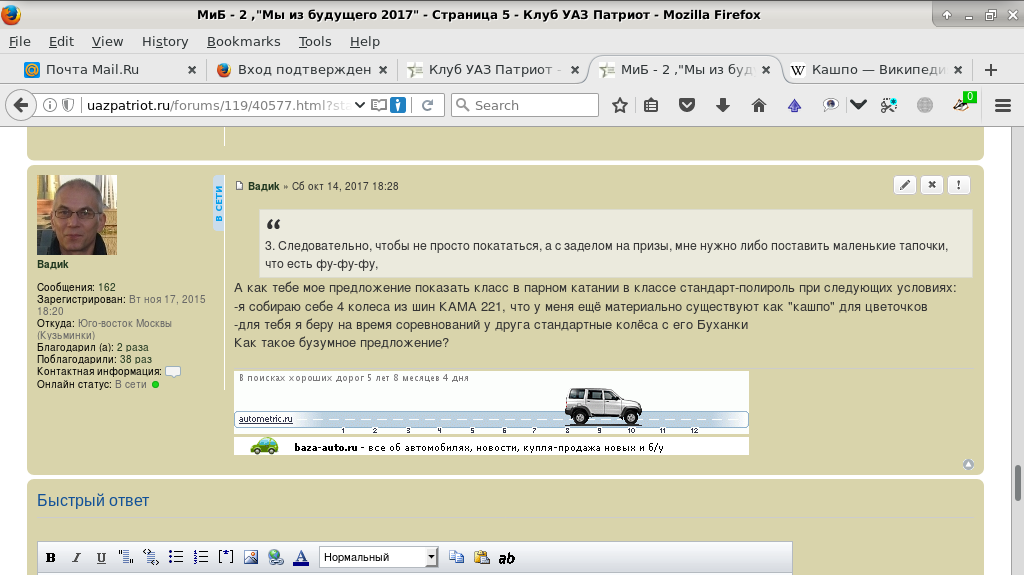Edit Вадик's post with pencil icon

tap(905, 185)
